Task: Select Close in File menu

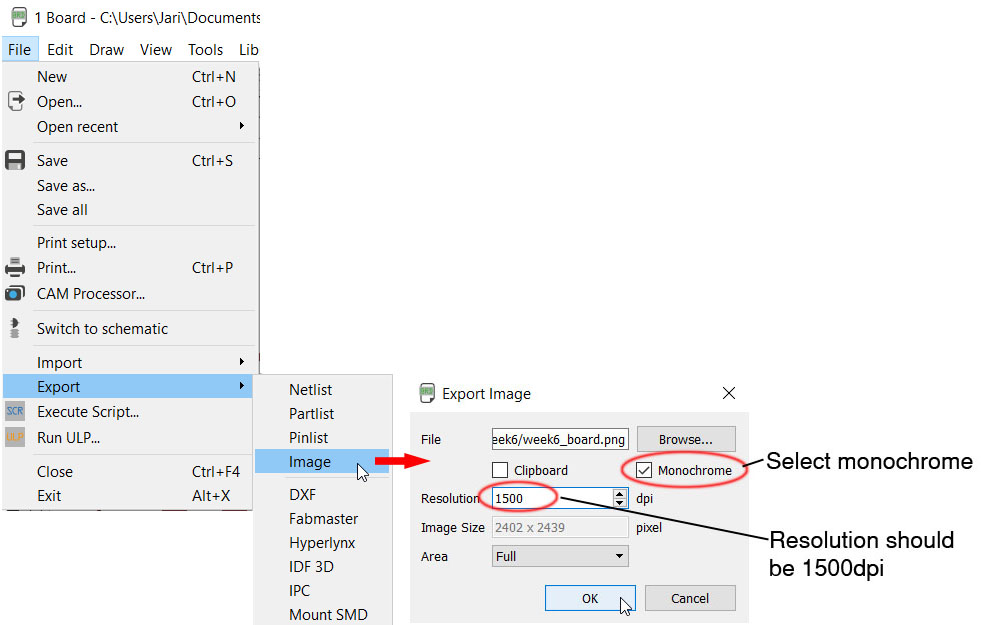Action: click(128, 471)
